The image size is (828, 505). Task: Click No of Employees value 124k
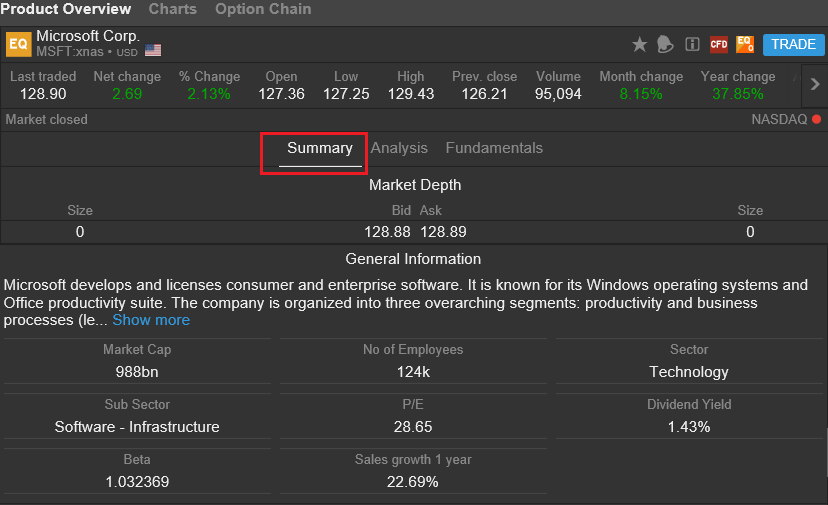(413, 372)
